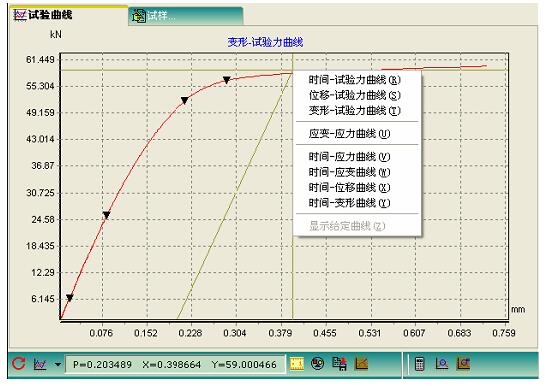
Task: Click the yellow 1:1 scale icon
Action: tap(297, 364)
